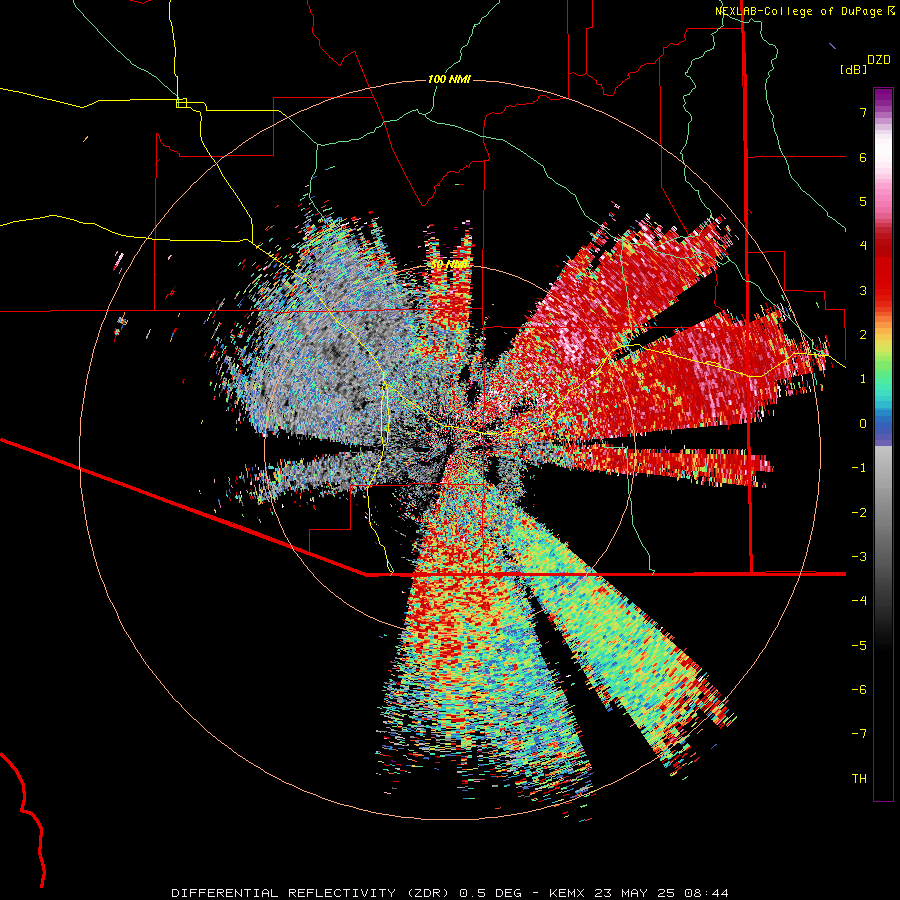
Task: Click the 100 NMI range ring label
Action: [x=449, y=79]
